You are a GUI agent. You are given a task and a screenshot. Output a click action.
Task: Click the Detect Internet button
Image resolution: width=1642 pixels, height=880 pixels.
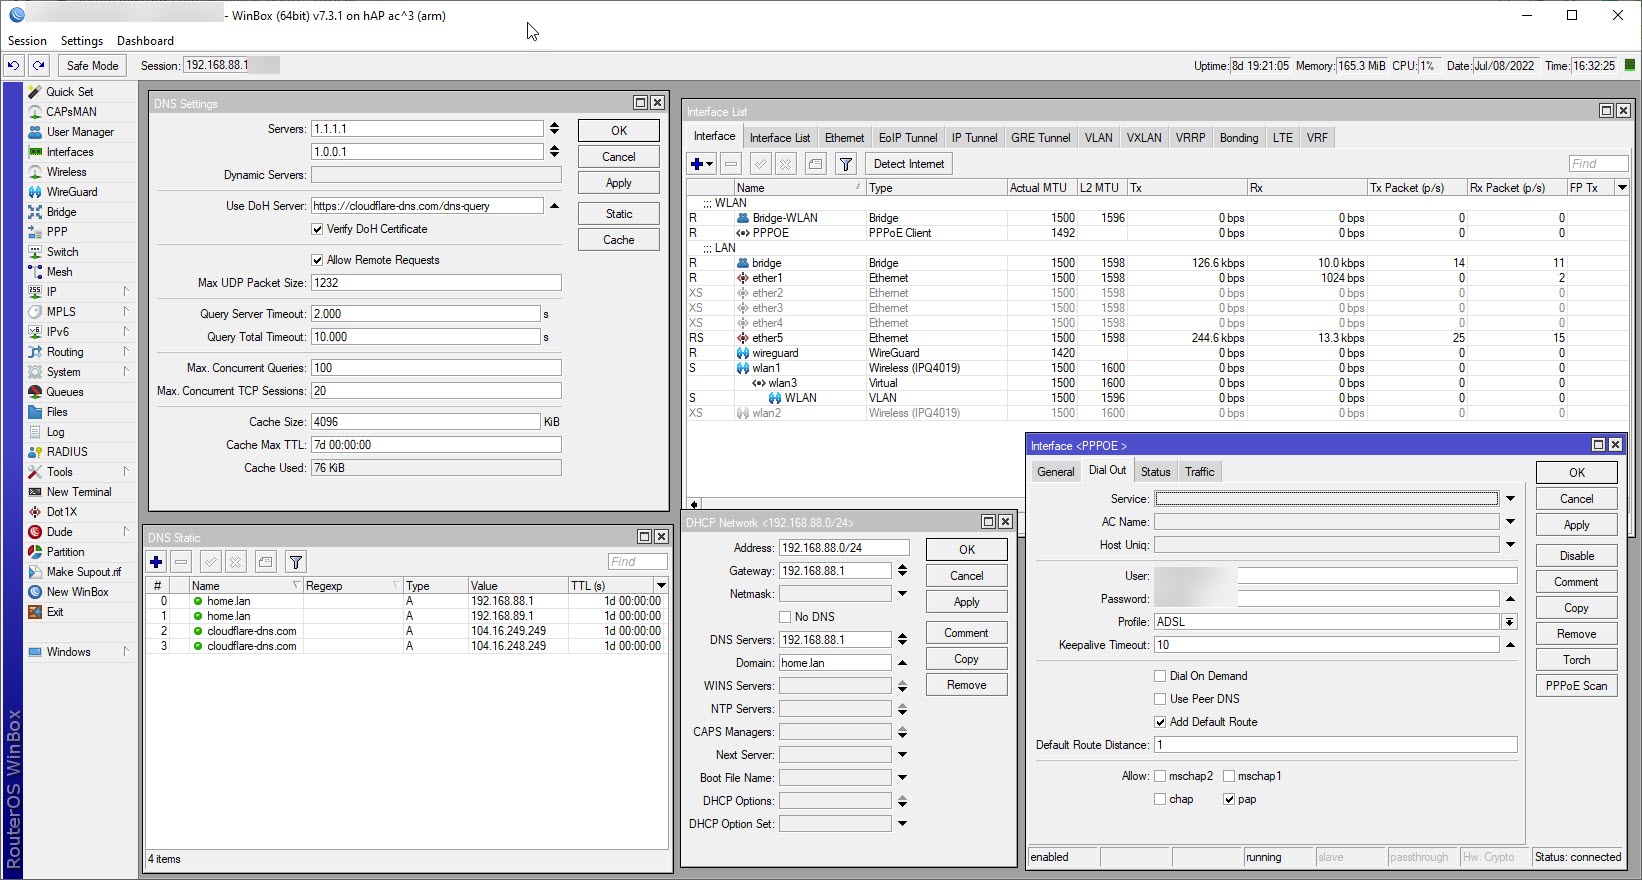[x=908, y=164]
